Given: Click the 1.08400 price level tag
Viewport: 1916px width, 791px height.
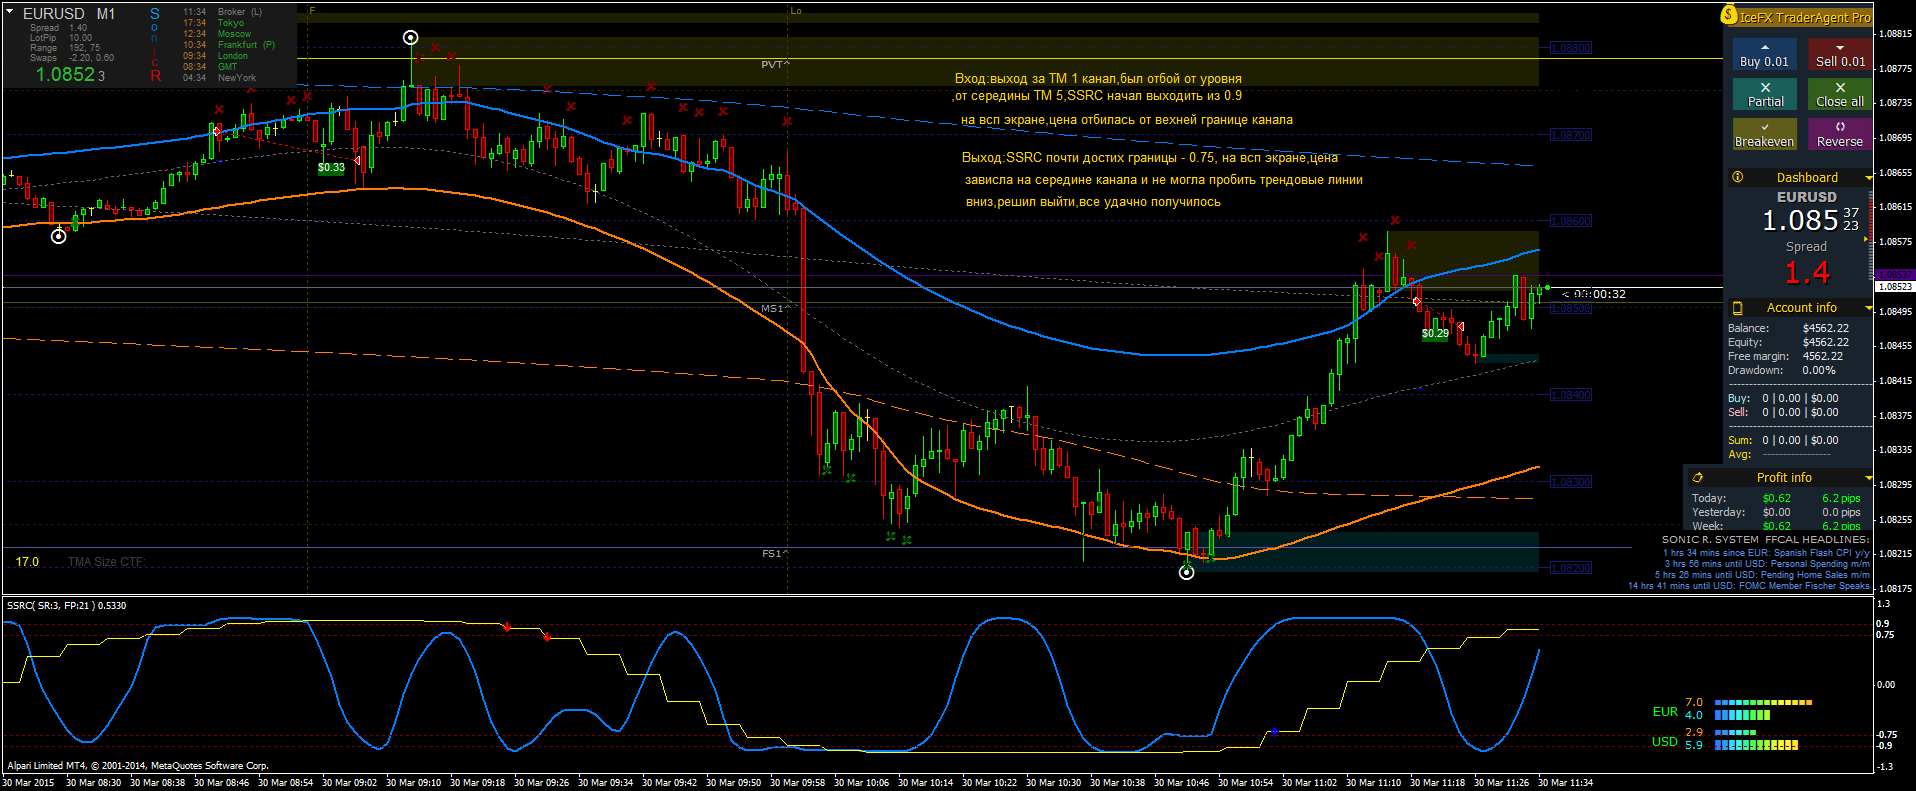Looking at the screenshot, I should point(1571,395).
